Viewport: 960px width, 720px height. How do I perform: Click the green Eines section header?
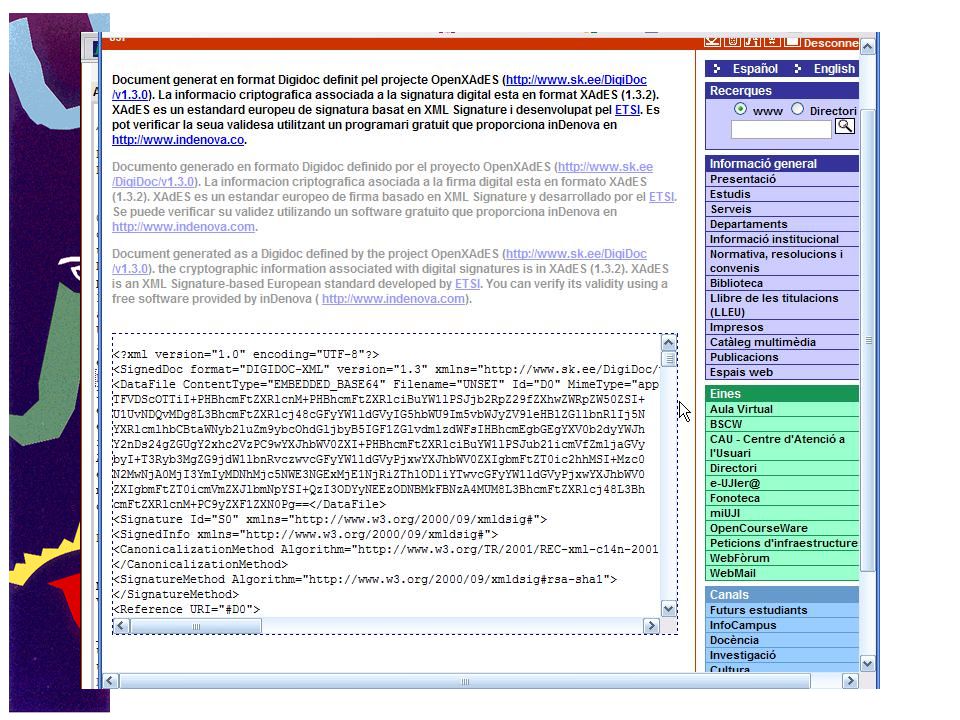pyautogui.click(x=782, y=394)
